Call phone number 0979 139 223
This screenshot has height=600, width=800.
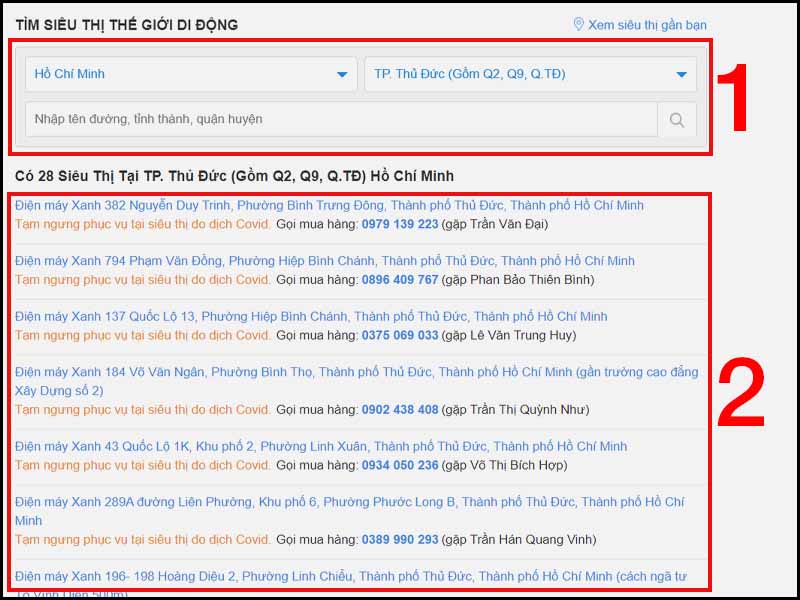pyautogui.click(x=400, y=224)
